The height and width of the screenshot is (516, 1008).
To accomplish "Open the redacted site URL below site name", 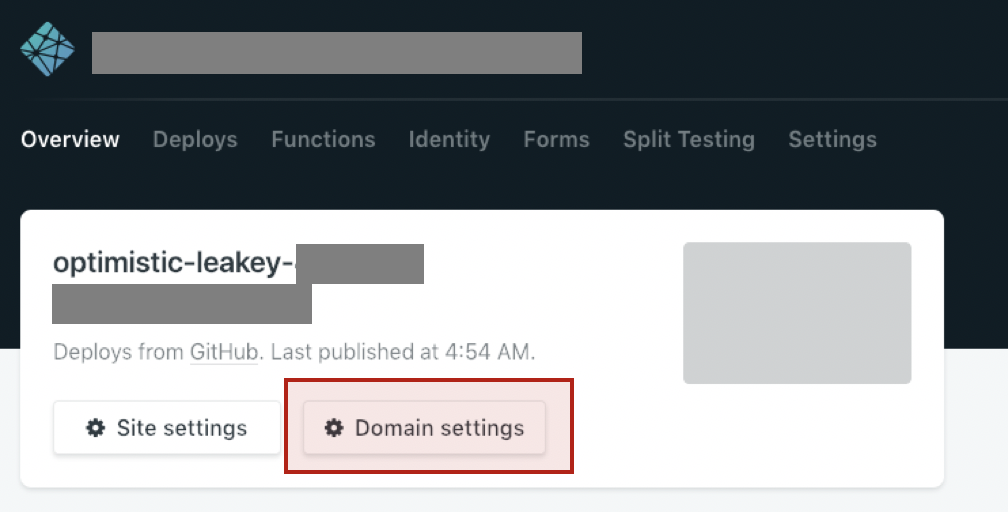I will [182, 304].
